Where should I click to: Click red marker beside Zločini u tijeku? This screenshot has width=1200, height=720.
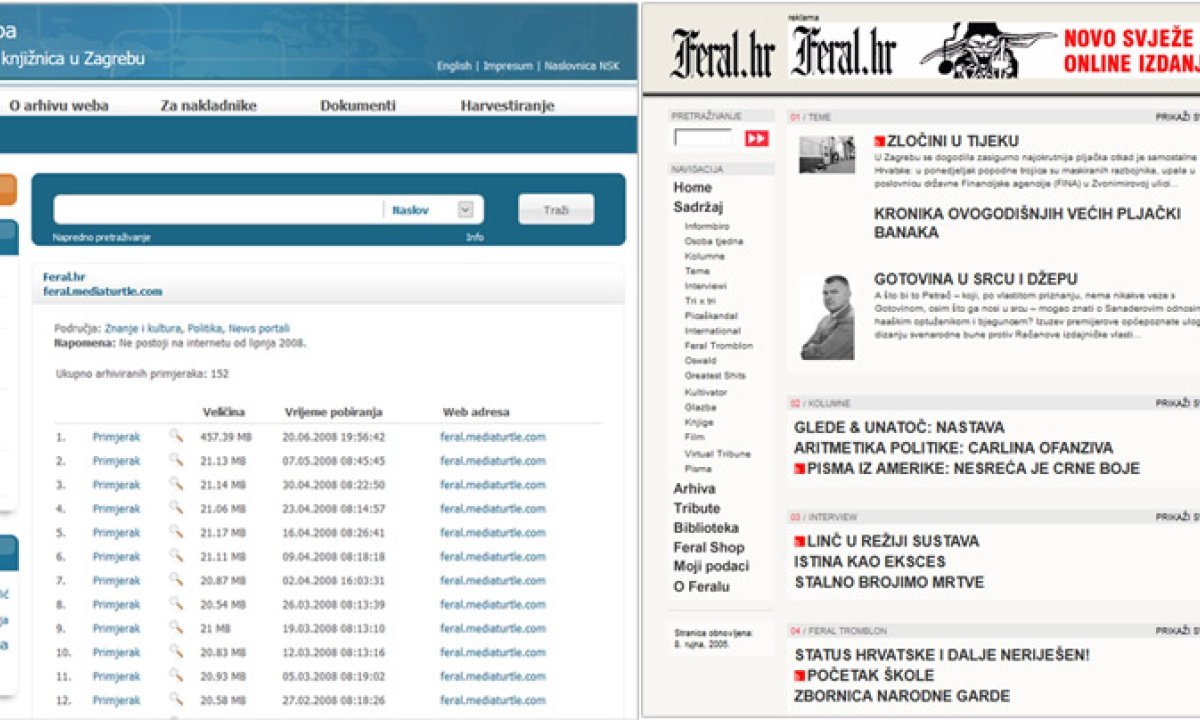coord(880,142)
